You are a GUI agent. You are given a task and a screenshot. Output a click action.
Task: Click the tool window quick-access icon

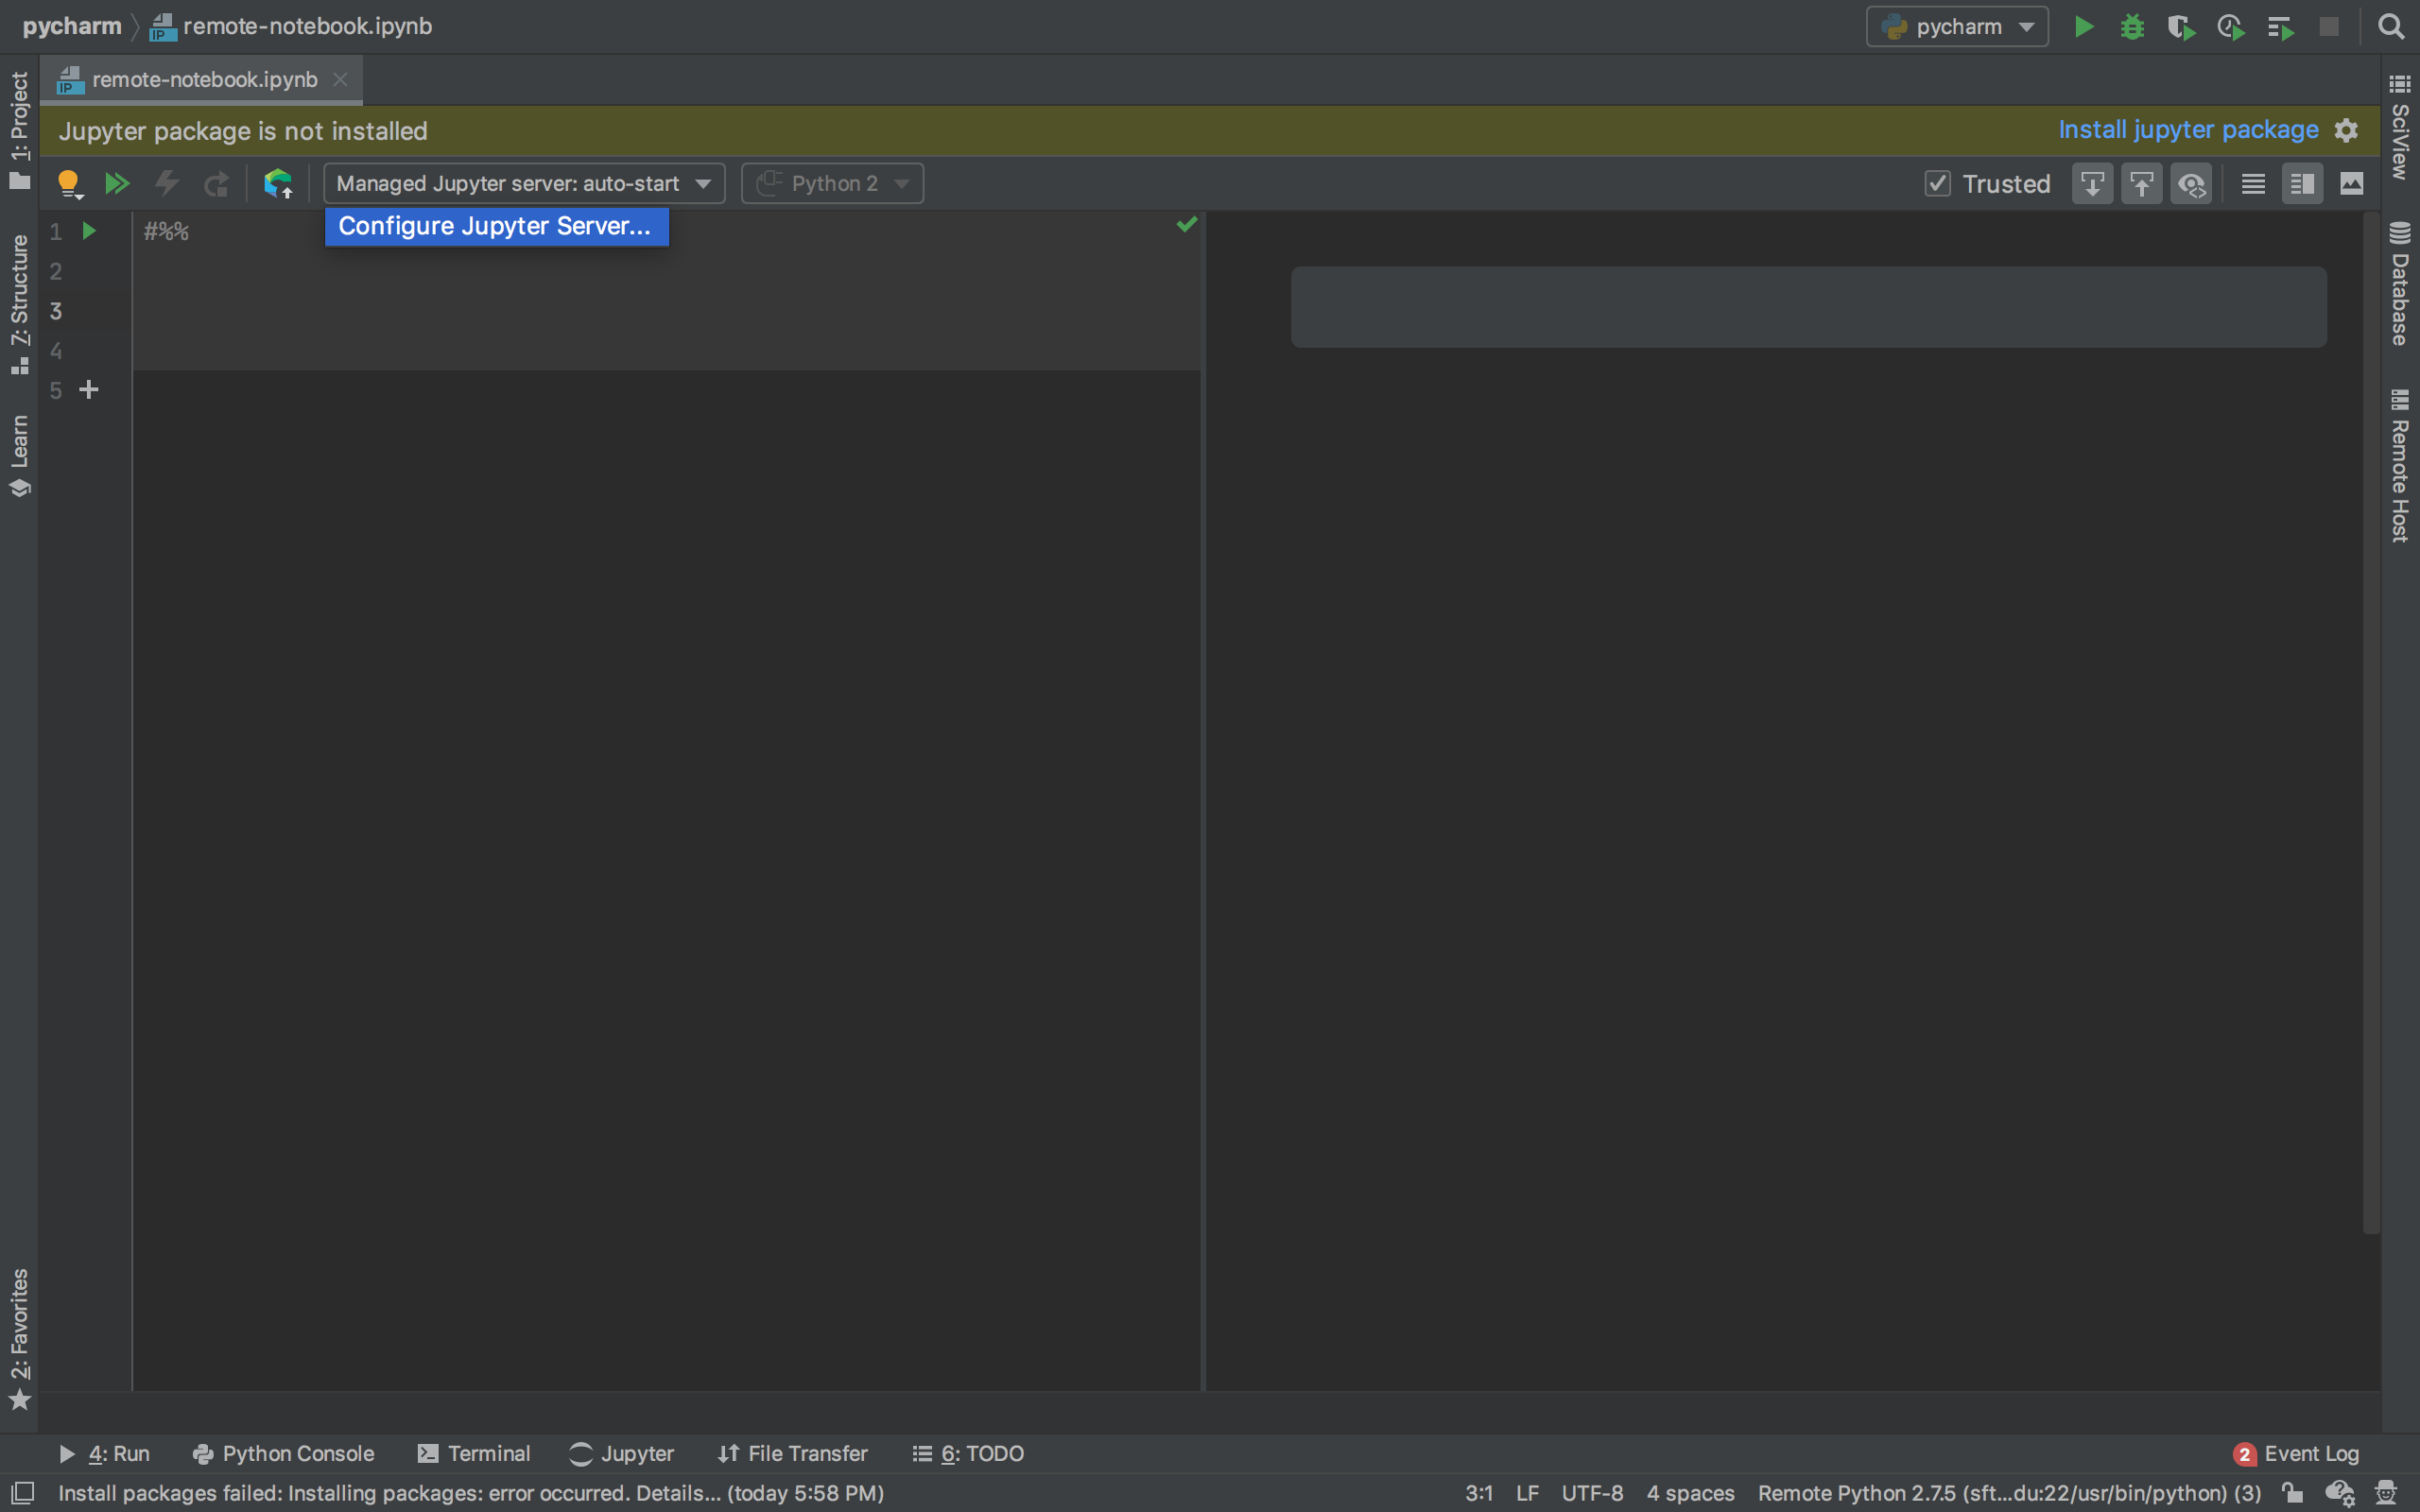pyautogui.click(x=21, y=1493)
